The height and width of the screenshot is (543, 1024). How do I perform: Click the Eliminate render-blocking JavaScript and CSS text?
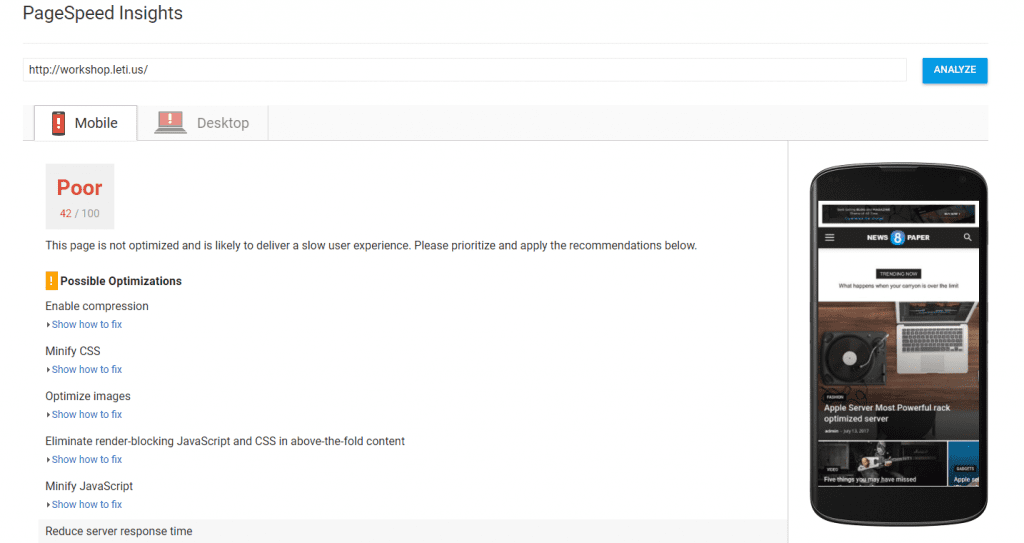[x=225, y=441]
